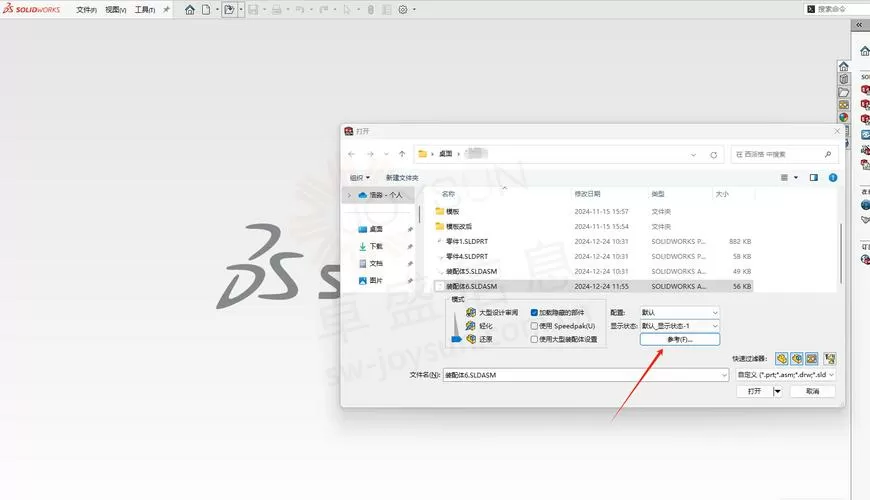Click the forward arrow in Open dialog
Viewport: 870px width, 500px height.
coord(370,154)
